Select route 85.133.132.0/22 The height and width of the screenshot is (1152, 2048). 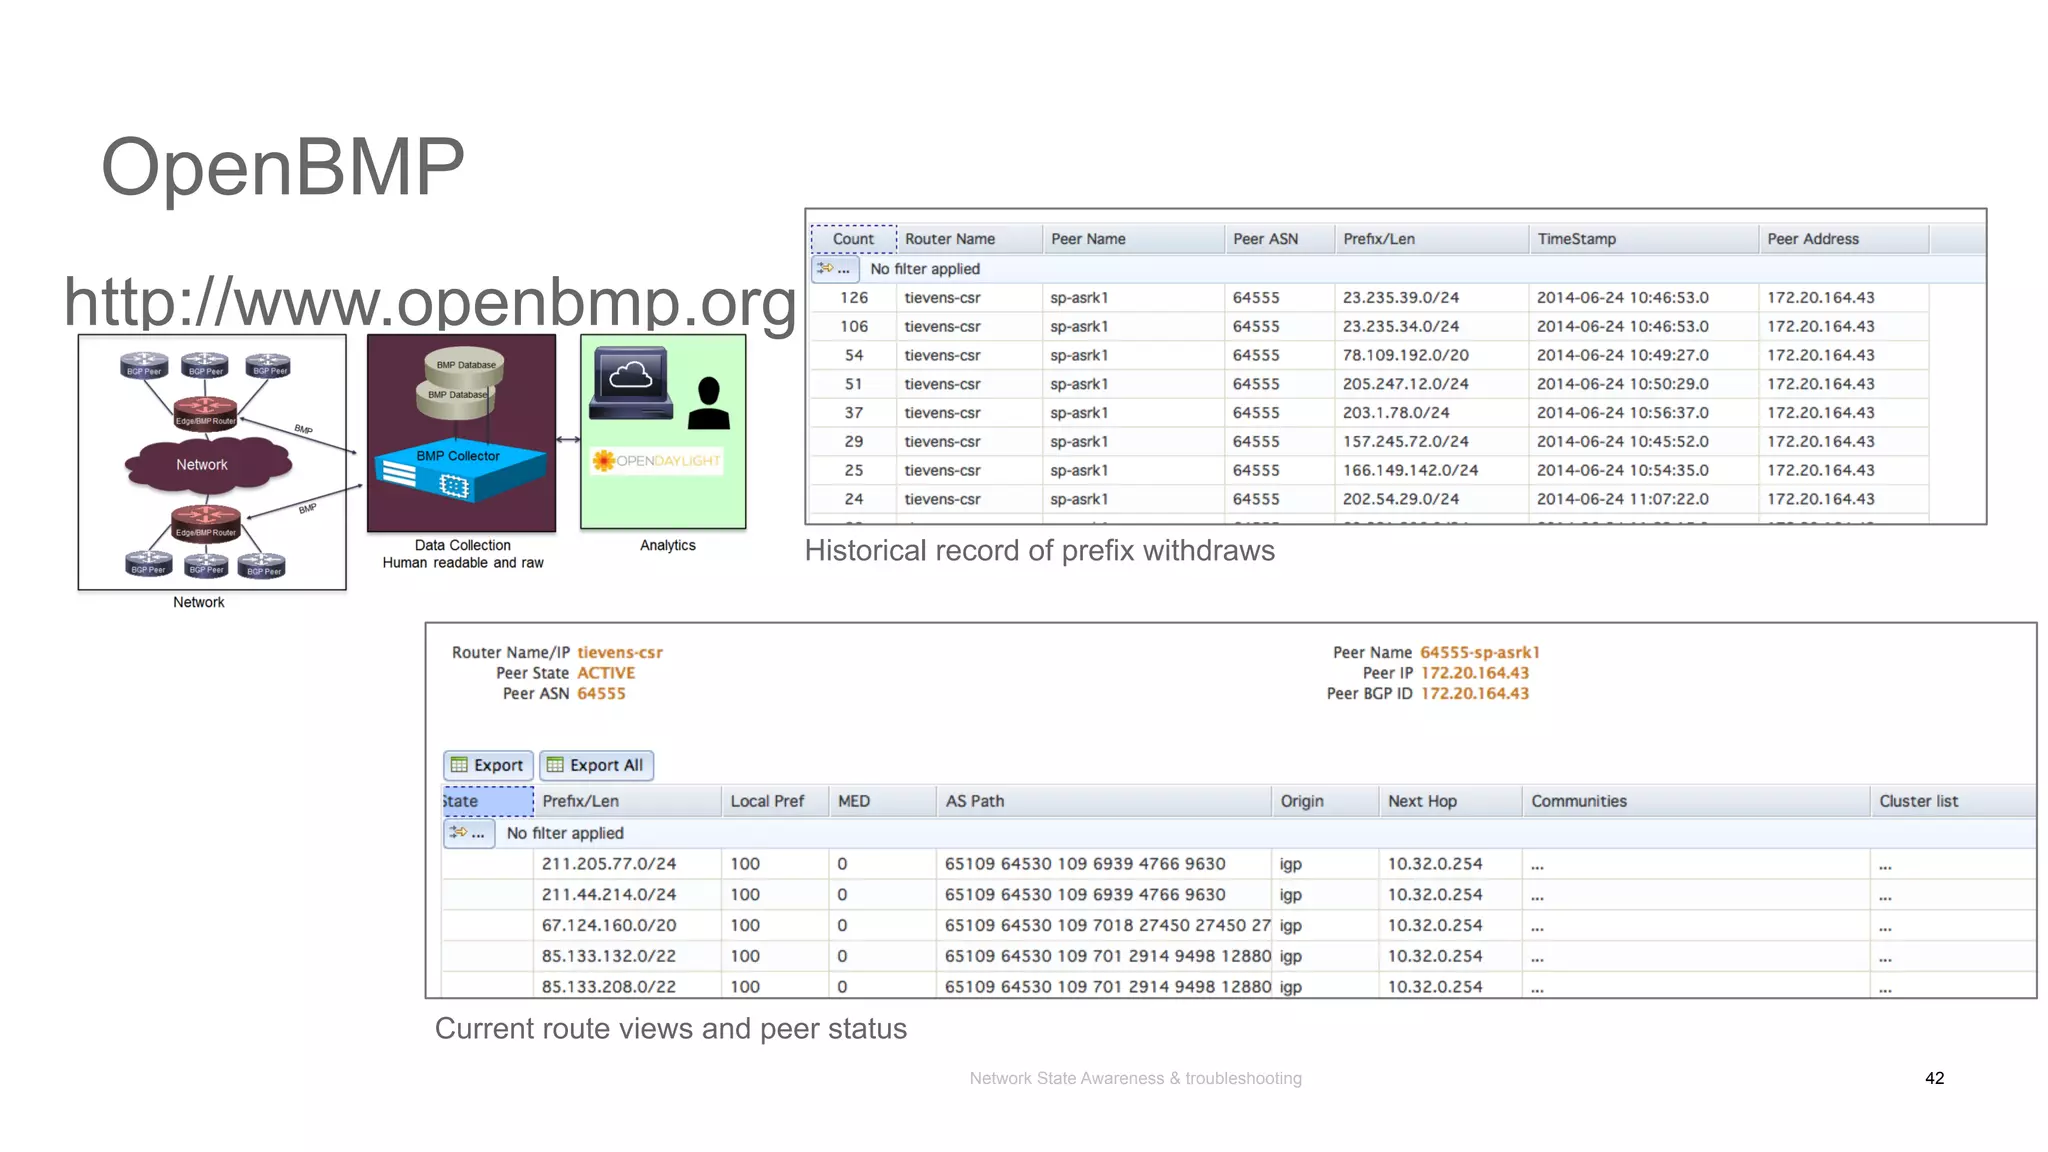coord(1239,956)
